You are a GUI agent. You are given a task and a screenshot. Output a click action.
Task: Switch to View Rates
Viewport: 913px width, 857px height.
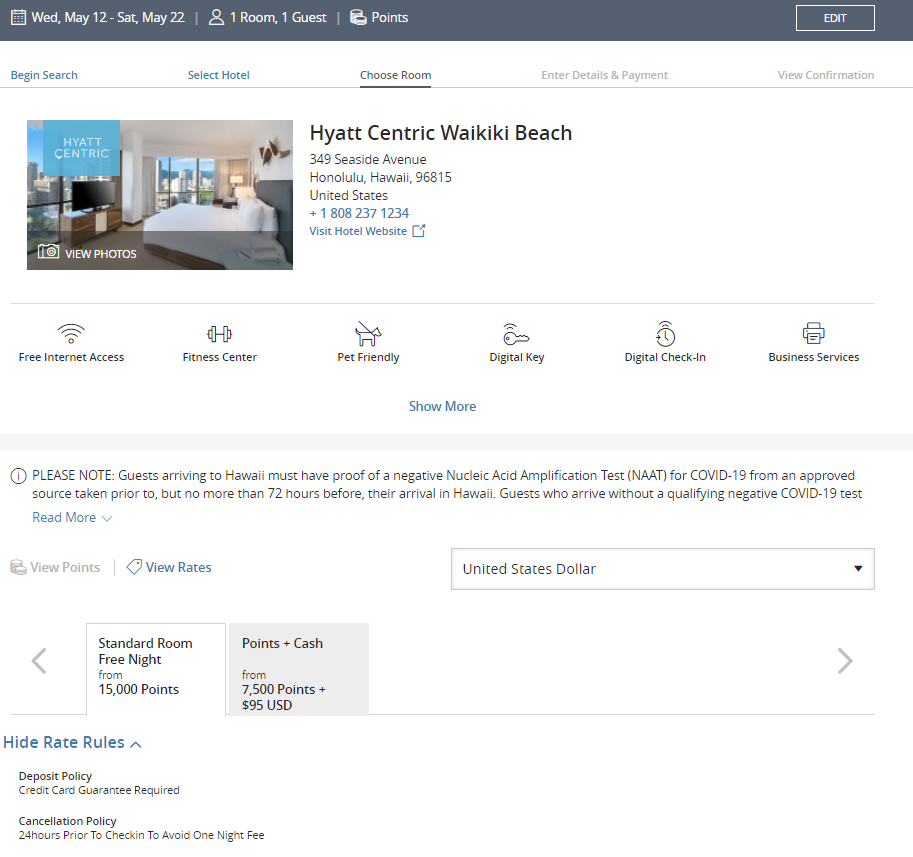(178, 567)
